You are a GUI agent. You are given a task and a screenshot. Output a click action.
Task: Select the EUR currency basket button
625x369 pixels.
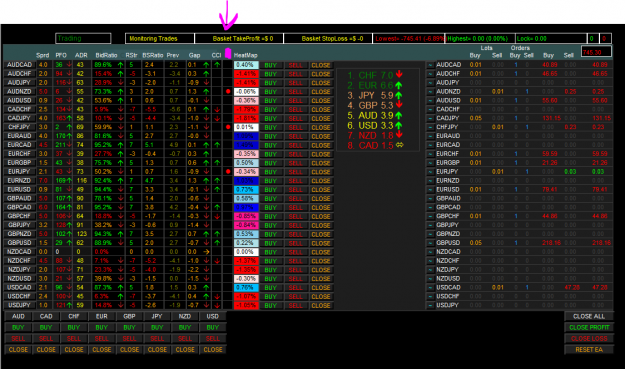(102, 316)
